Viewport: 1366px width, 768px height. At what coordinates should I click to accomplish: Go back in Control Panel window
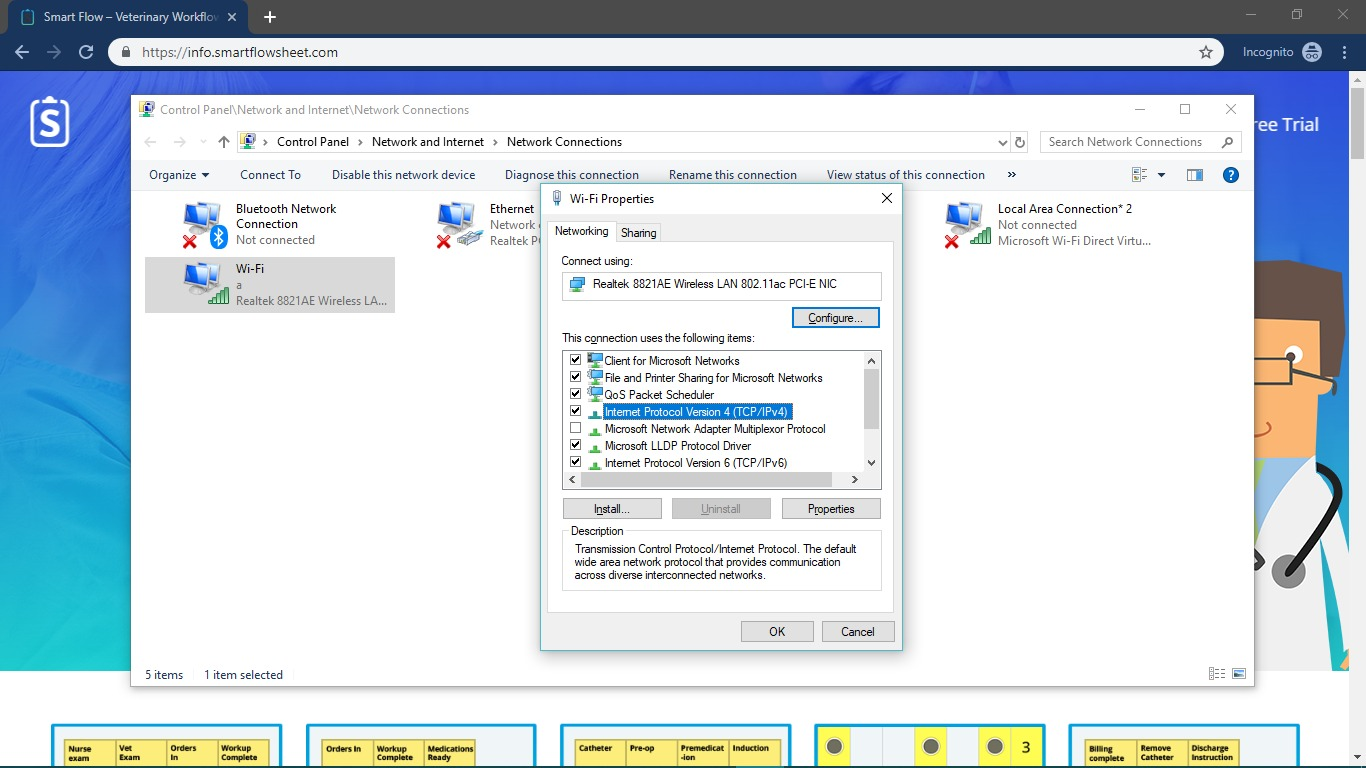(x=150, y=142)
